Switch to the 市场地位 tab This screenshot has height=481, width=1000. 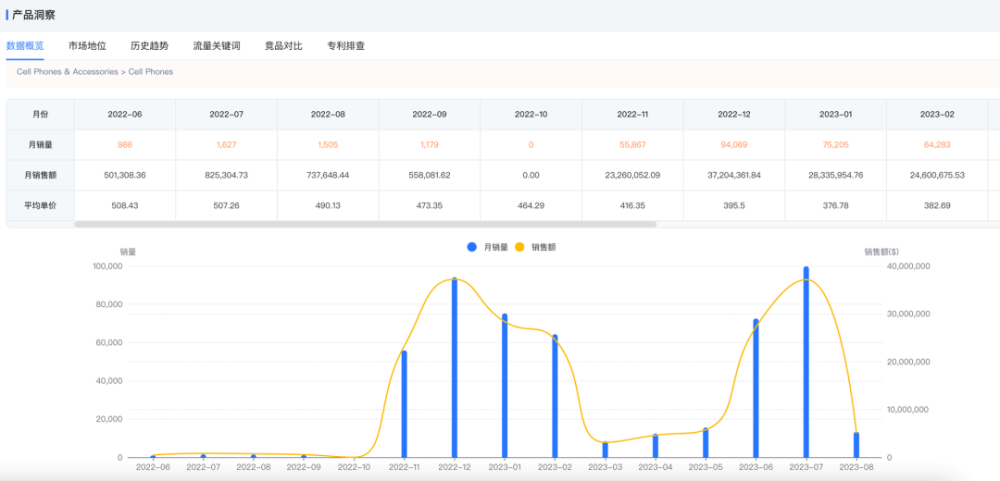87,46
